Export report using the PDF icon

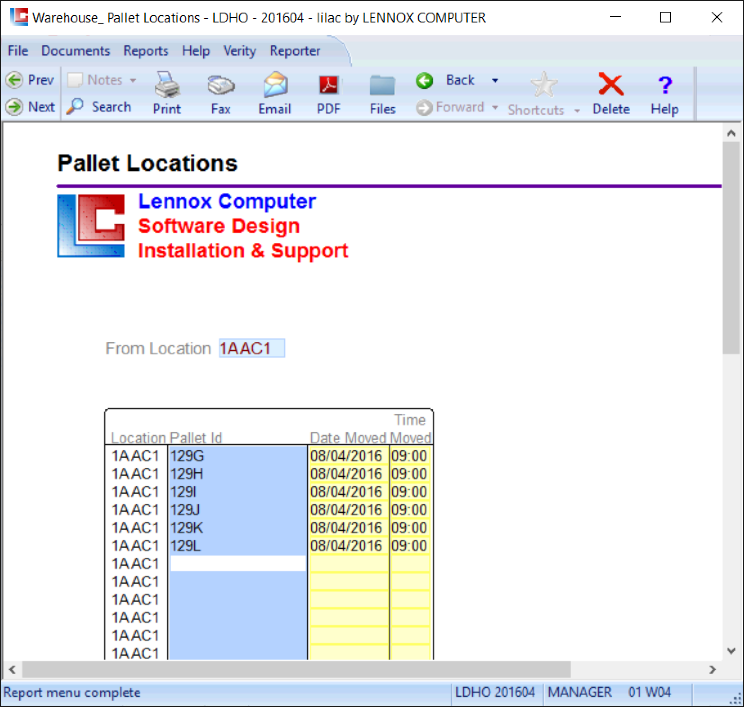[328, 88]
